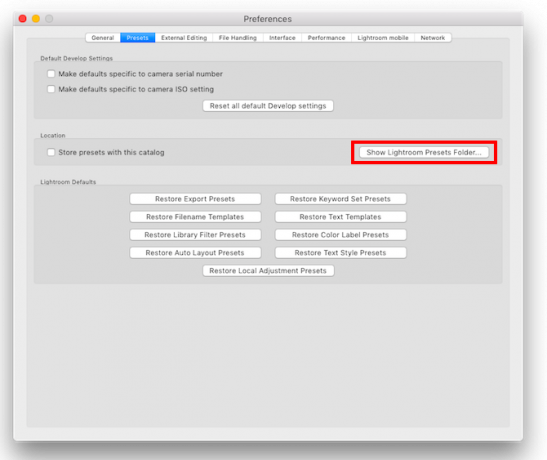The width and height of the screenshot is (547, 460).
Task: Click Restore Text Templates
Action: 340,217
